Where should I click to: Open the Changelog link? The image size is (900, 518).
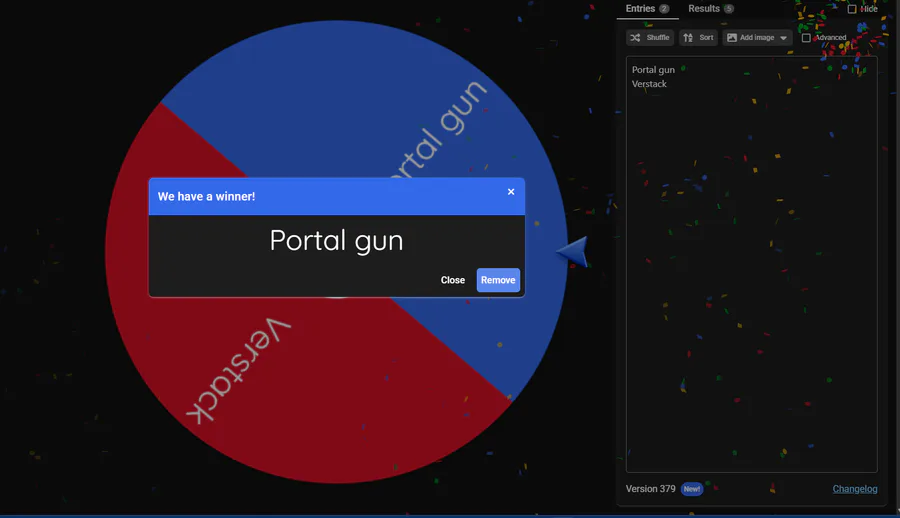pos(855,489)
